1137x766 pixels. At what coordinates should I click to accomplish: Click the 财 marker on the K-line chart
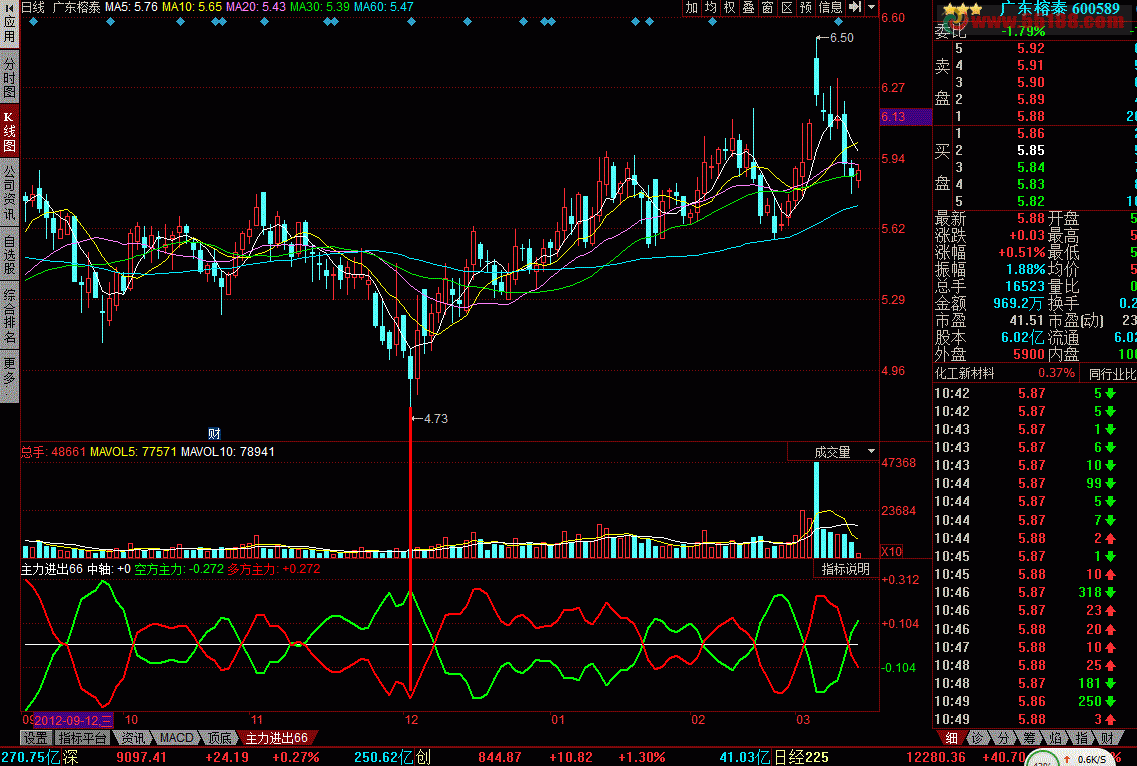(214, 434)
